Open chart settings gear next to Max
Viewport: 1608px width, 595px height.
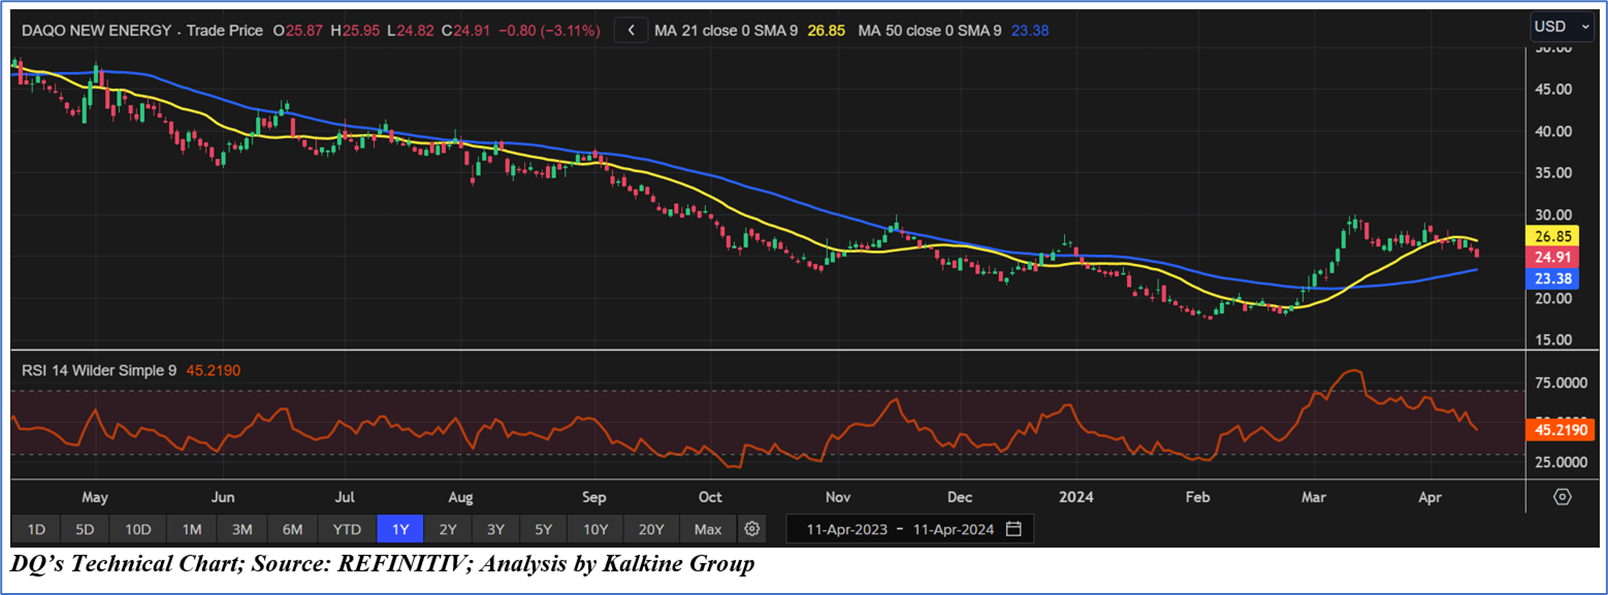point(752,529)
